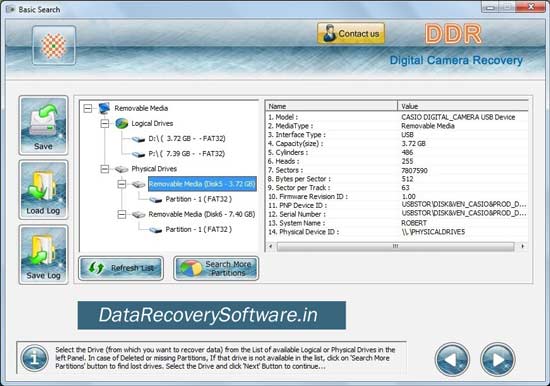Select the '1. Model :' row
This screenshot has height=386, width=550.
397,117
